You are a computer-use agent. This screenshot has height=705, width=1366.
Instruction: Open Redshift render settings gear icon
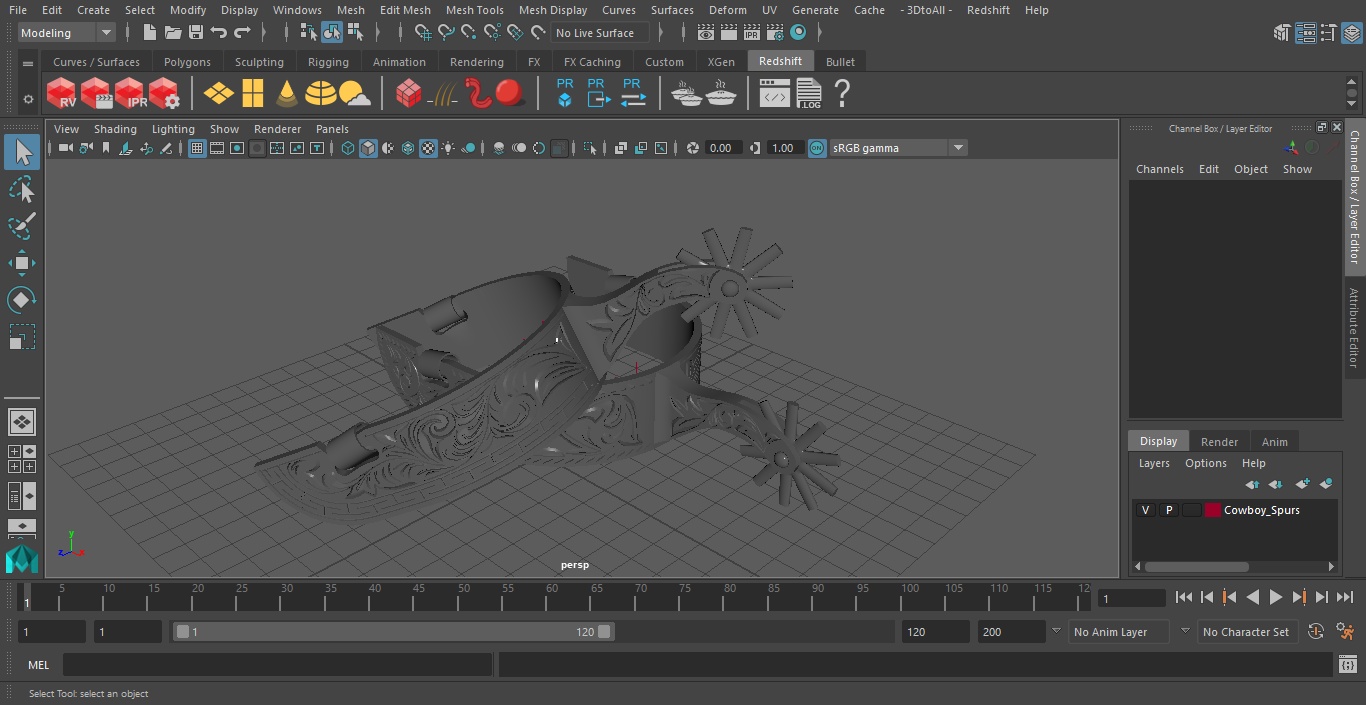(164, 94)
